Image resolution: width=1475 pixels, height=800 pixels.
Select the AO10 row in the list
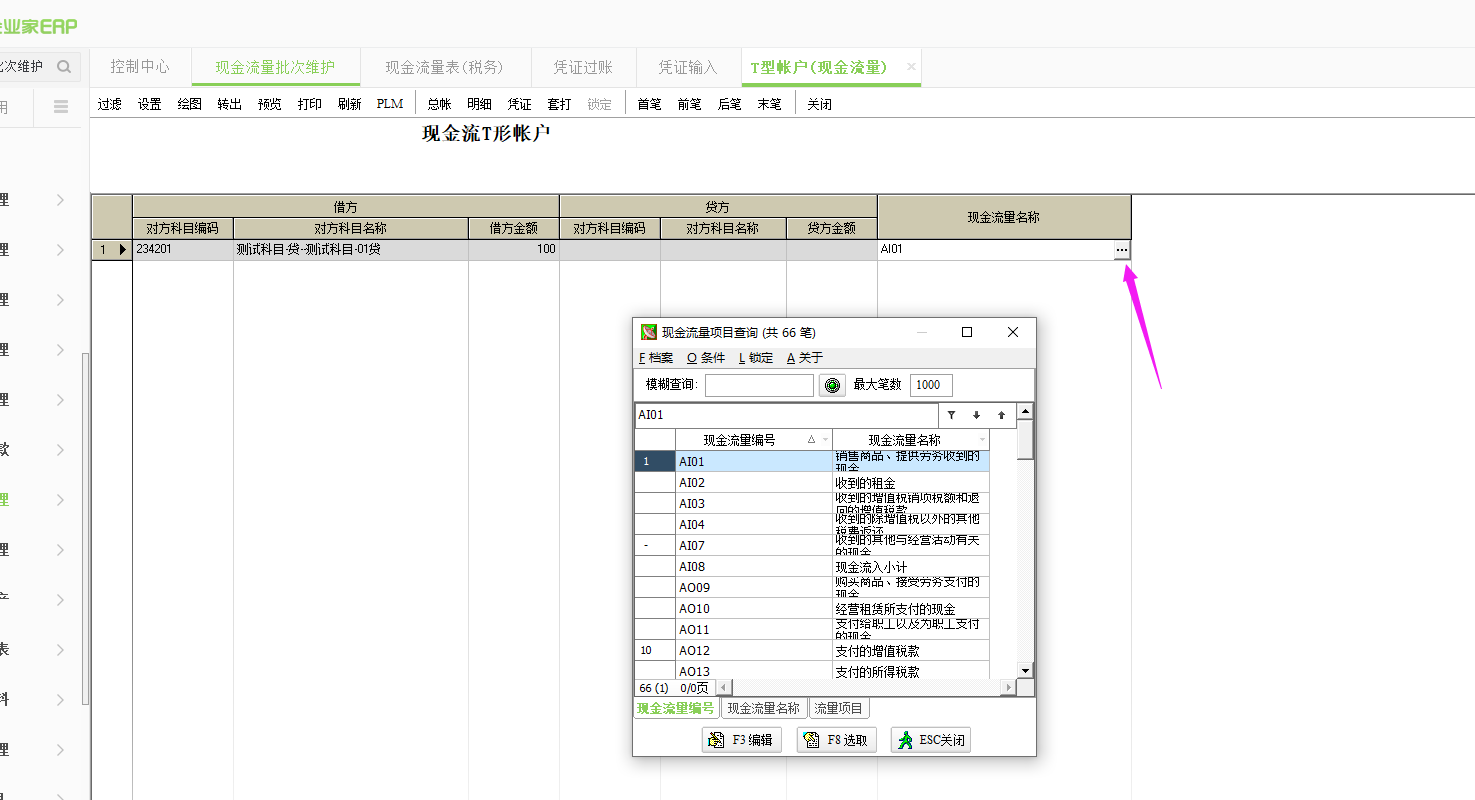click(754, 609)
